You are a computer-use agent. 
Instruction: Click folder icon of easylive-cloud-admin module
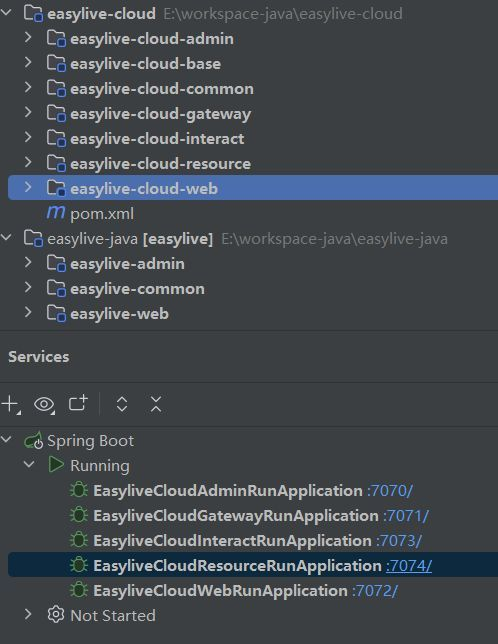coord(56,39)
